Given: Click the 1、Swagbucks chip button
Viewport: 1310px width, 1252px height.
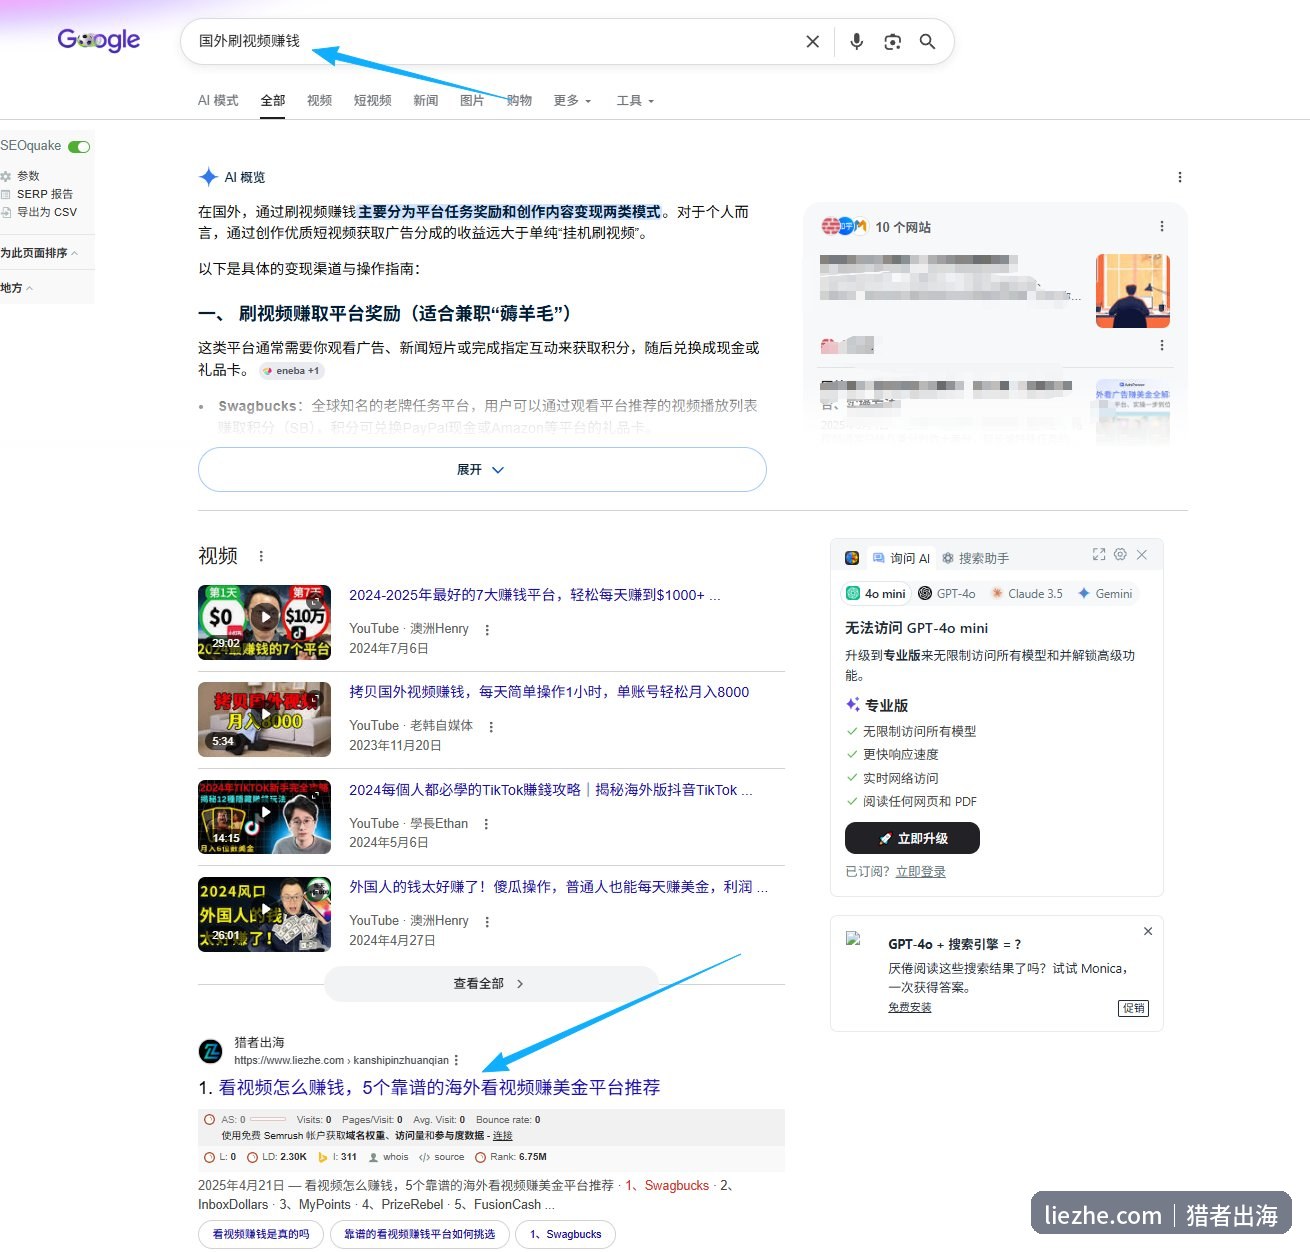Looking at the screenshot, I should click(566, 1235).
